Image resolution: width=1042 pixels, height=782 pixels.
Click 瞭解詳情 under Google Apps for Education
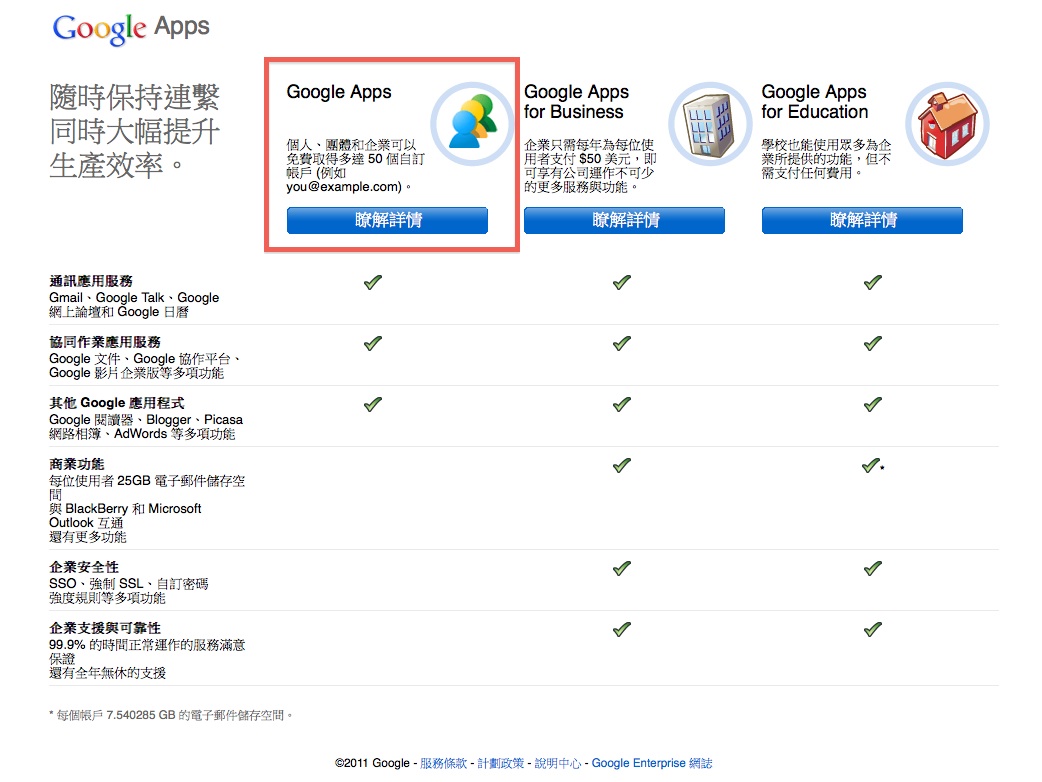click(862, 220)
